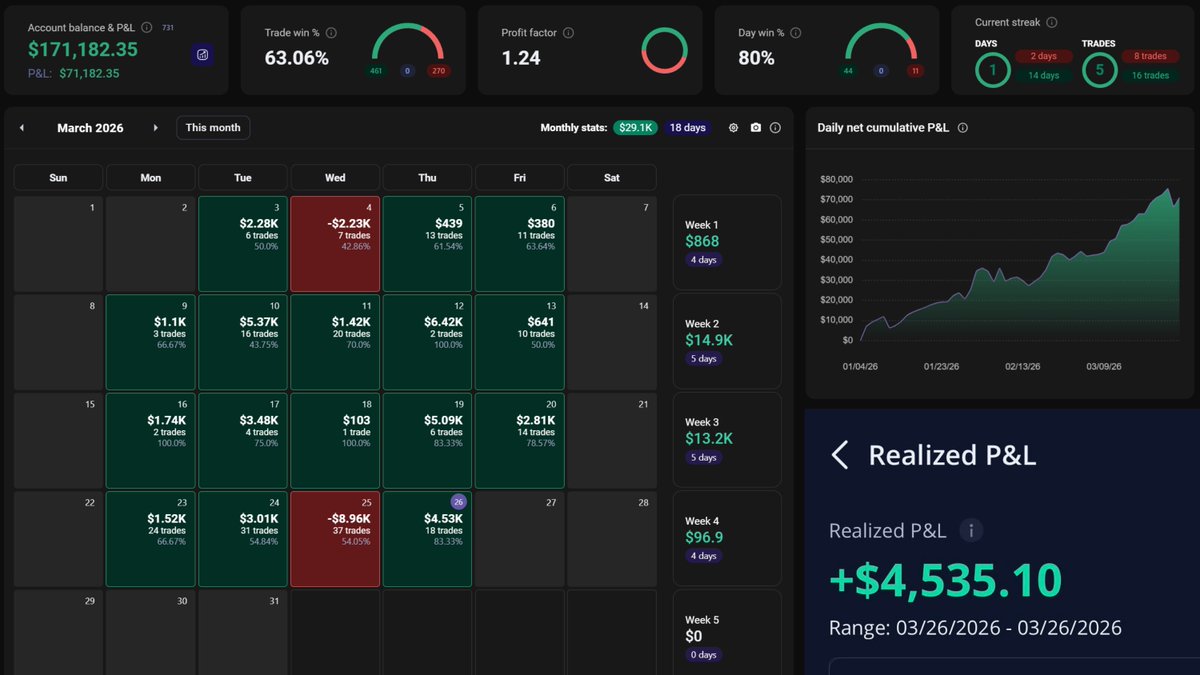1200x675 pixels.
Task: Click the info icon beside Daily net cumulative P&L
Action: (963, 128)
